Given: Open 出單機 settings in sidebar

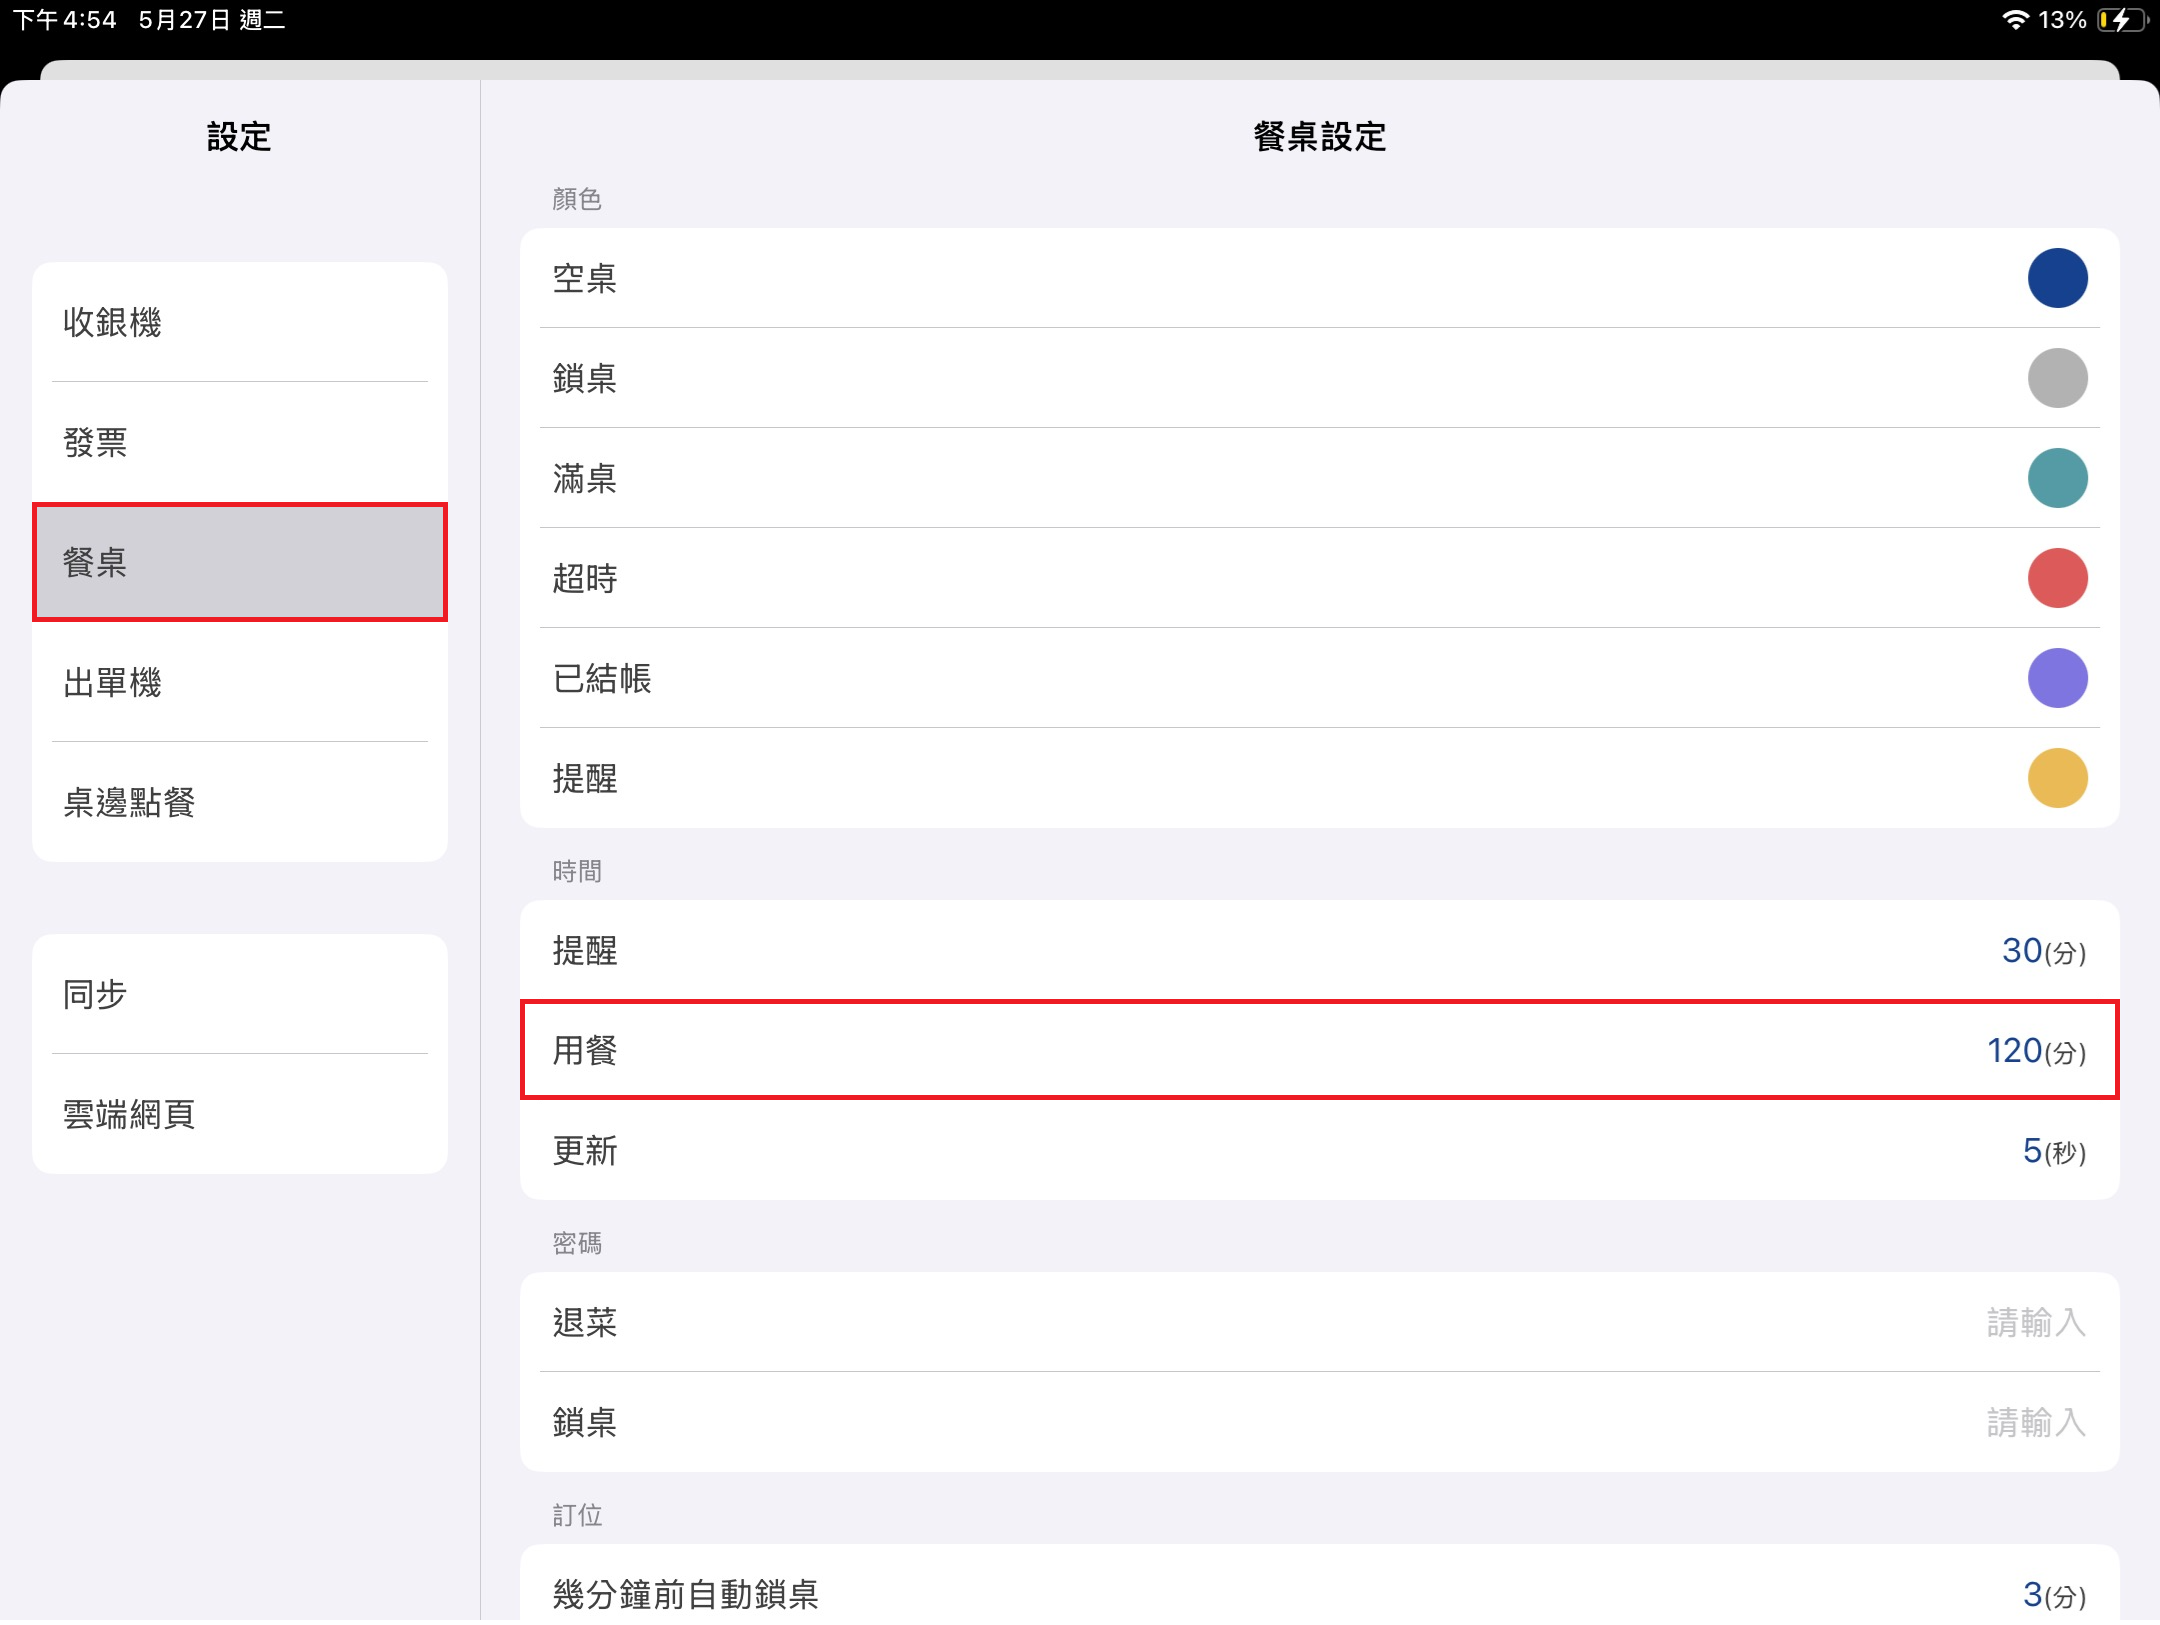Looking at the screenshot, I should pos(240,682).
